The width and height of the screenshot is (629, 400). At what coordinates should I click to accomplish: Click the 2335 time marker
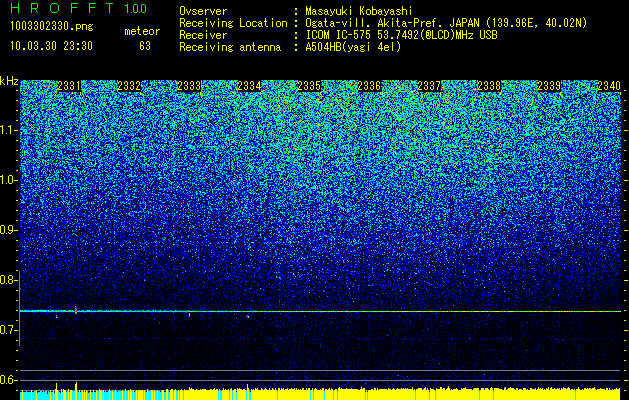tap(309, 86)
